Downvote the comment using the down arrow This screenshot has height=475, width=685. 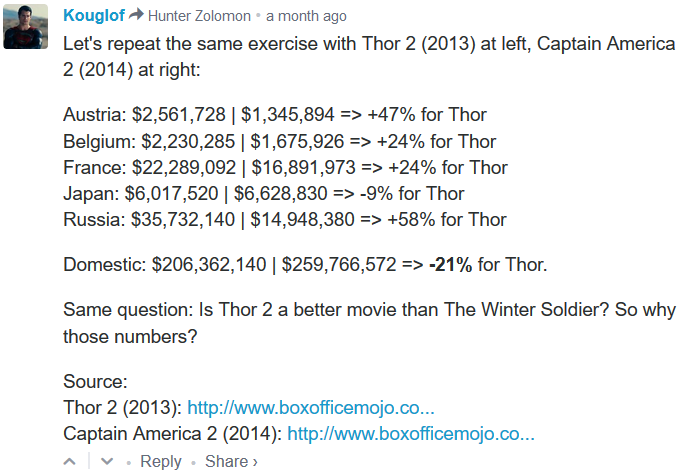(107, 461)
